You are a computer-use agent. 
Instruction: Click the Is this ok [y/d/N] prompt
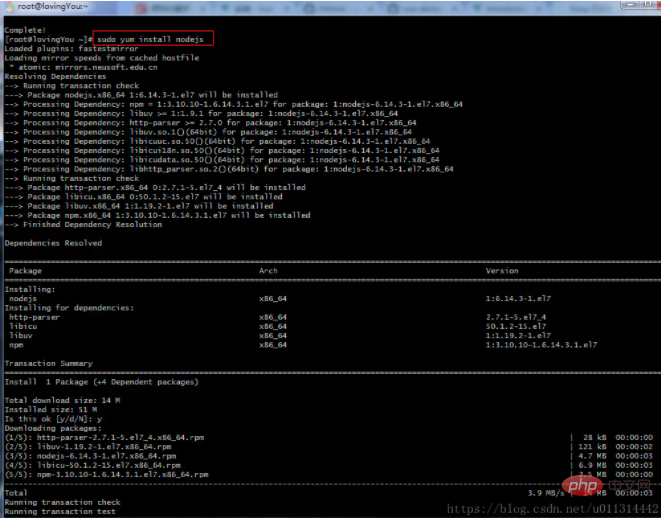53,419
